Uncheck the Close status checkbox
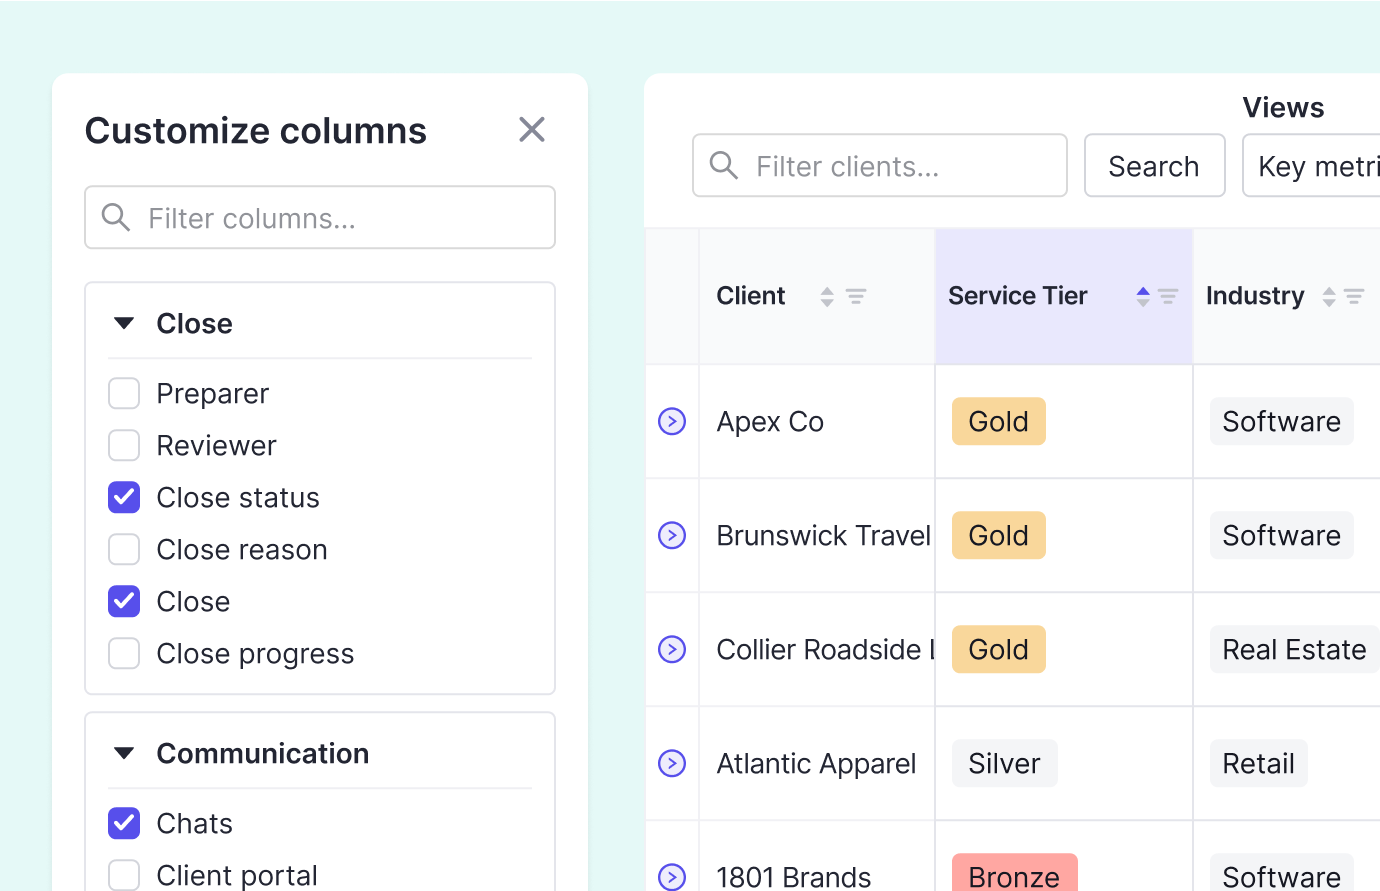The height and width of the screenshot is (891, 1380). [x=124, y=498]
